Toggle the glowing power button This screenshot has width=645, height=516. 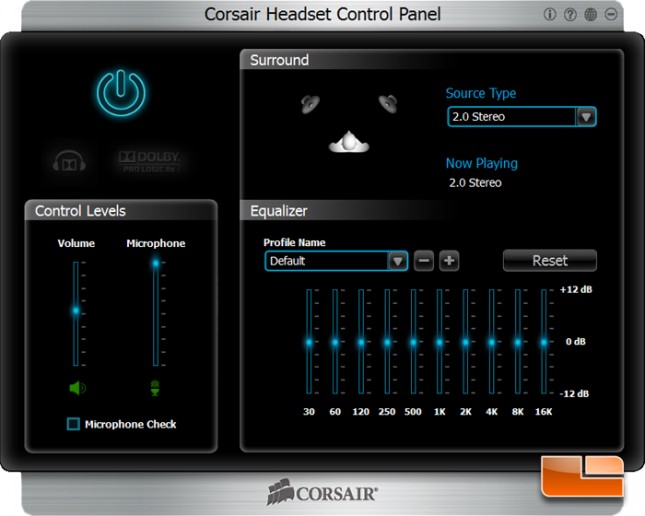[x=121, y=93]
